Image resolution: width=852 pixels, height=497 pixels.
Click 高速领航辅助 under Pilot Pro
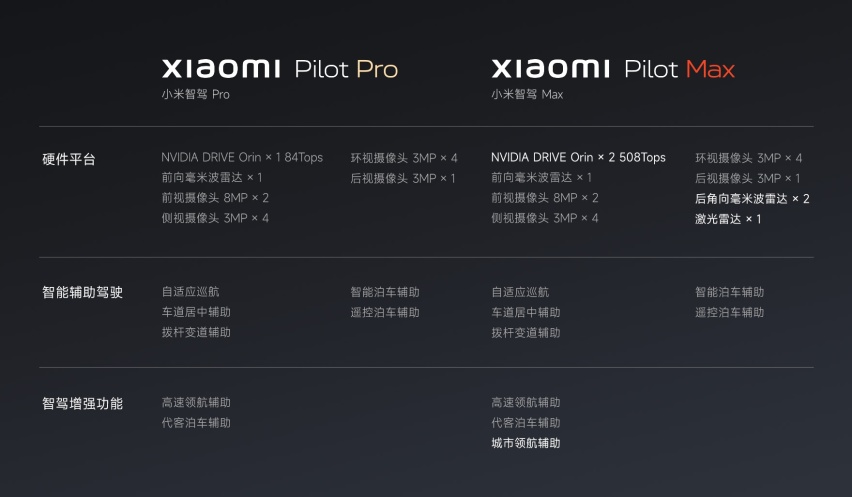click(x=196, y=402)
